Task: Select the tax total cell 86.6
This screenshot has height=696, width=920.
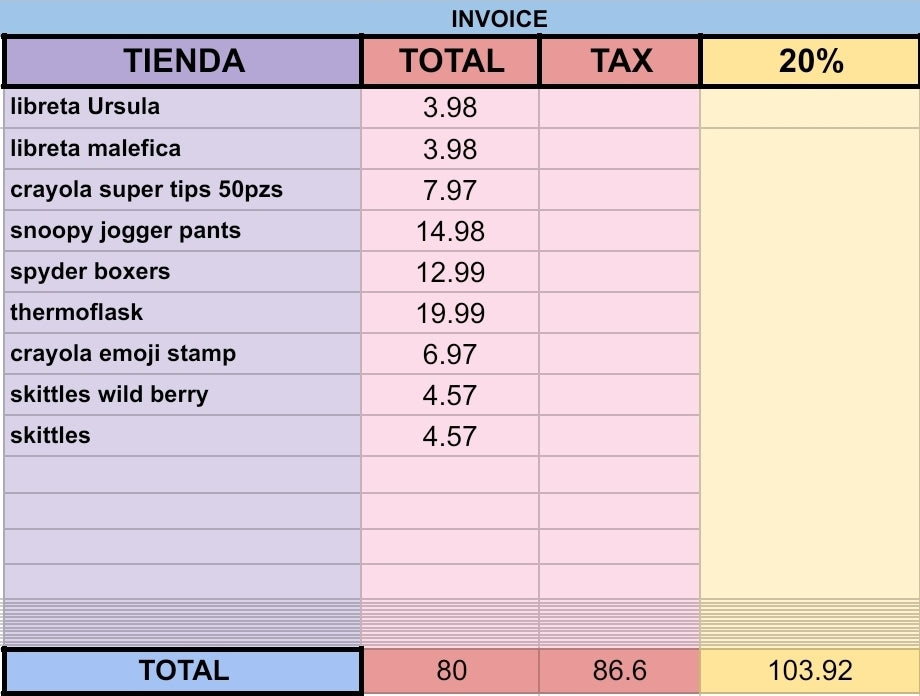Action: (x=620, y=670)
